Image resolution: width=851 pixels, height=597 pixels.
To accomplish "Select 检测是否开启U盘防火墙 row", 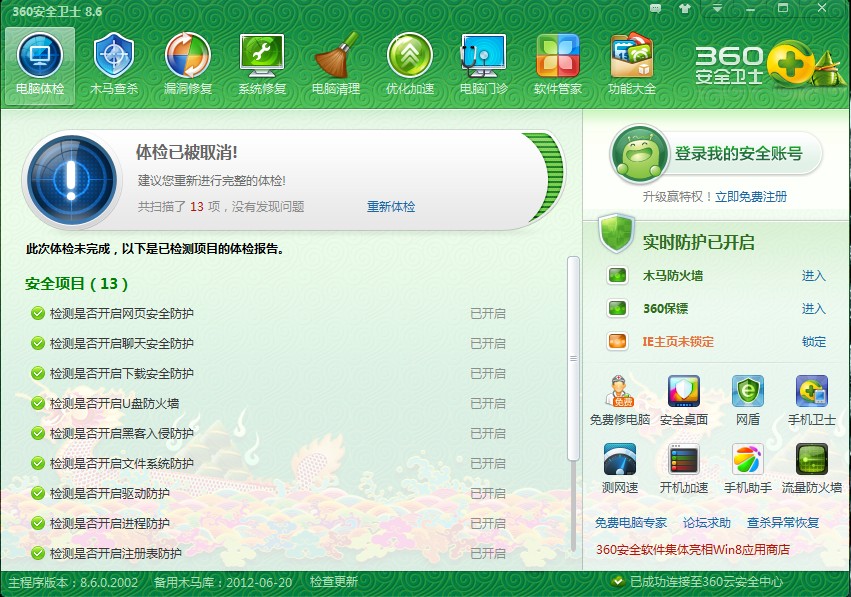I will 268,404.
